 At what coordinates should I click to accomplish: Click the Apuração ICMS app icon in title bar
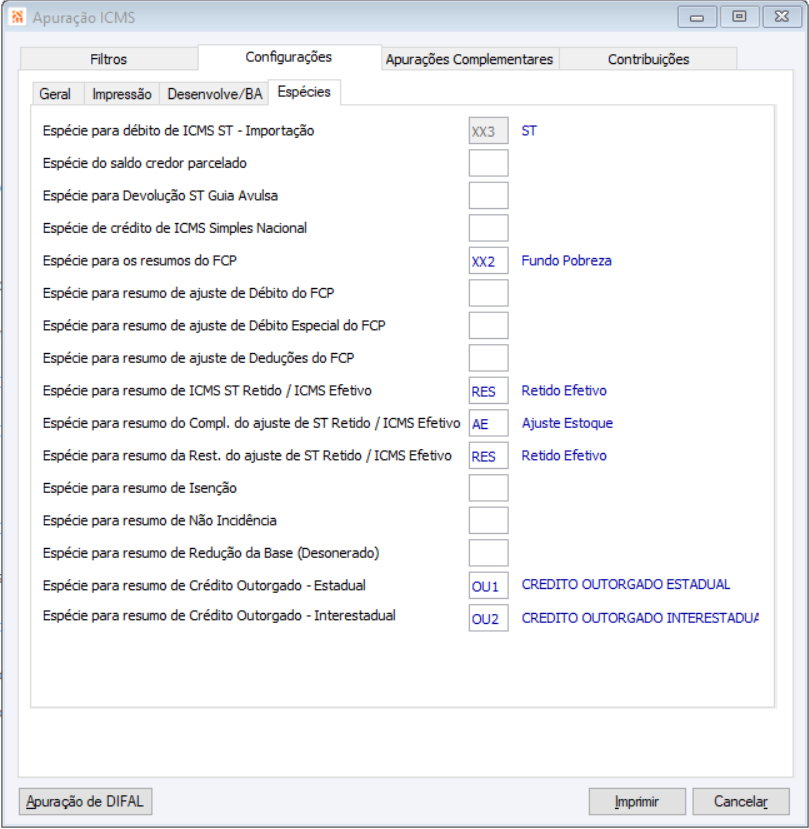tap(17, 18)
